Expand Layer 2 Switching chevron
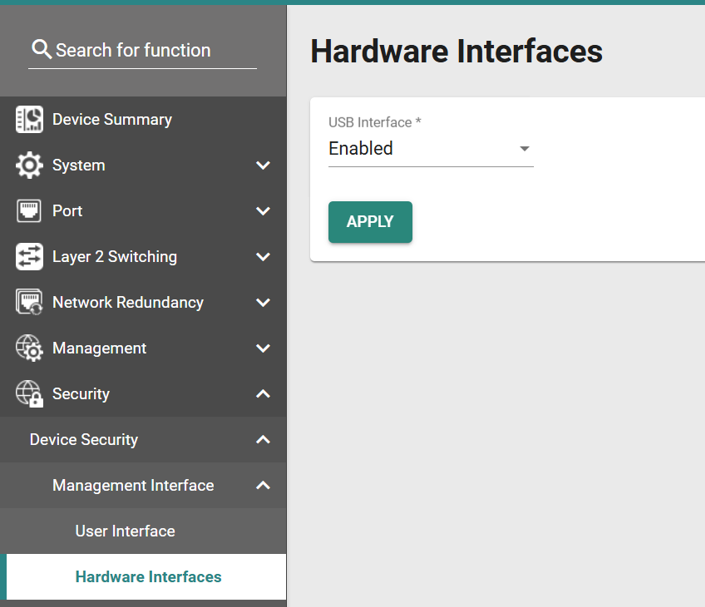705x607 pixels. click(x=263, y=256)
